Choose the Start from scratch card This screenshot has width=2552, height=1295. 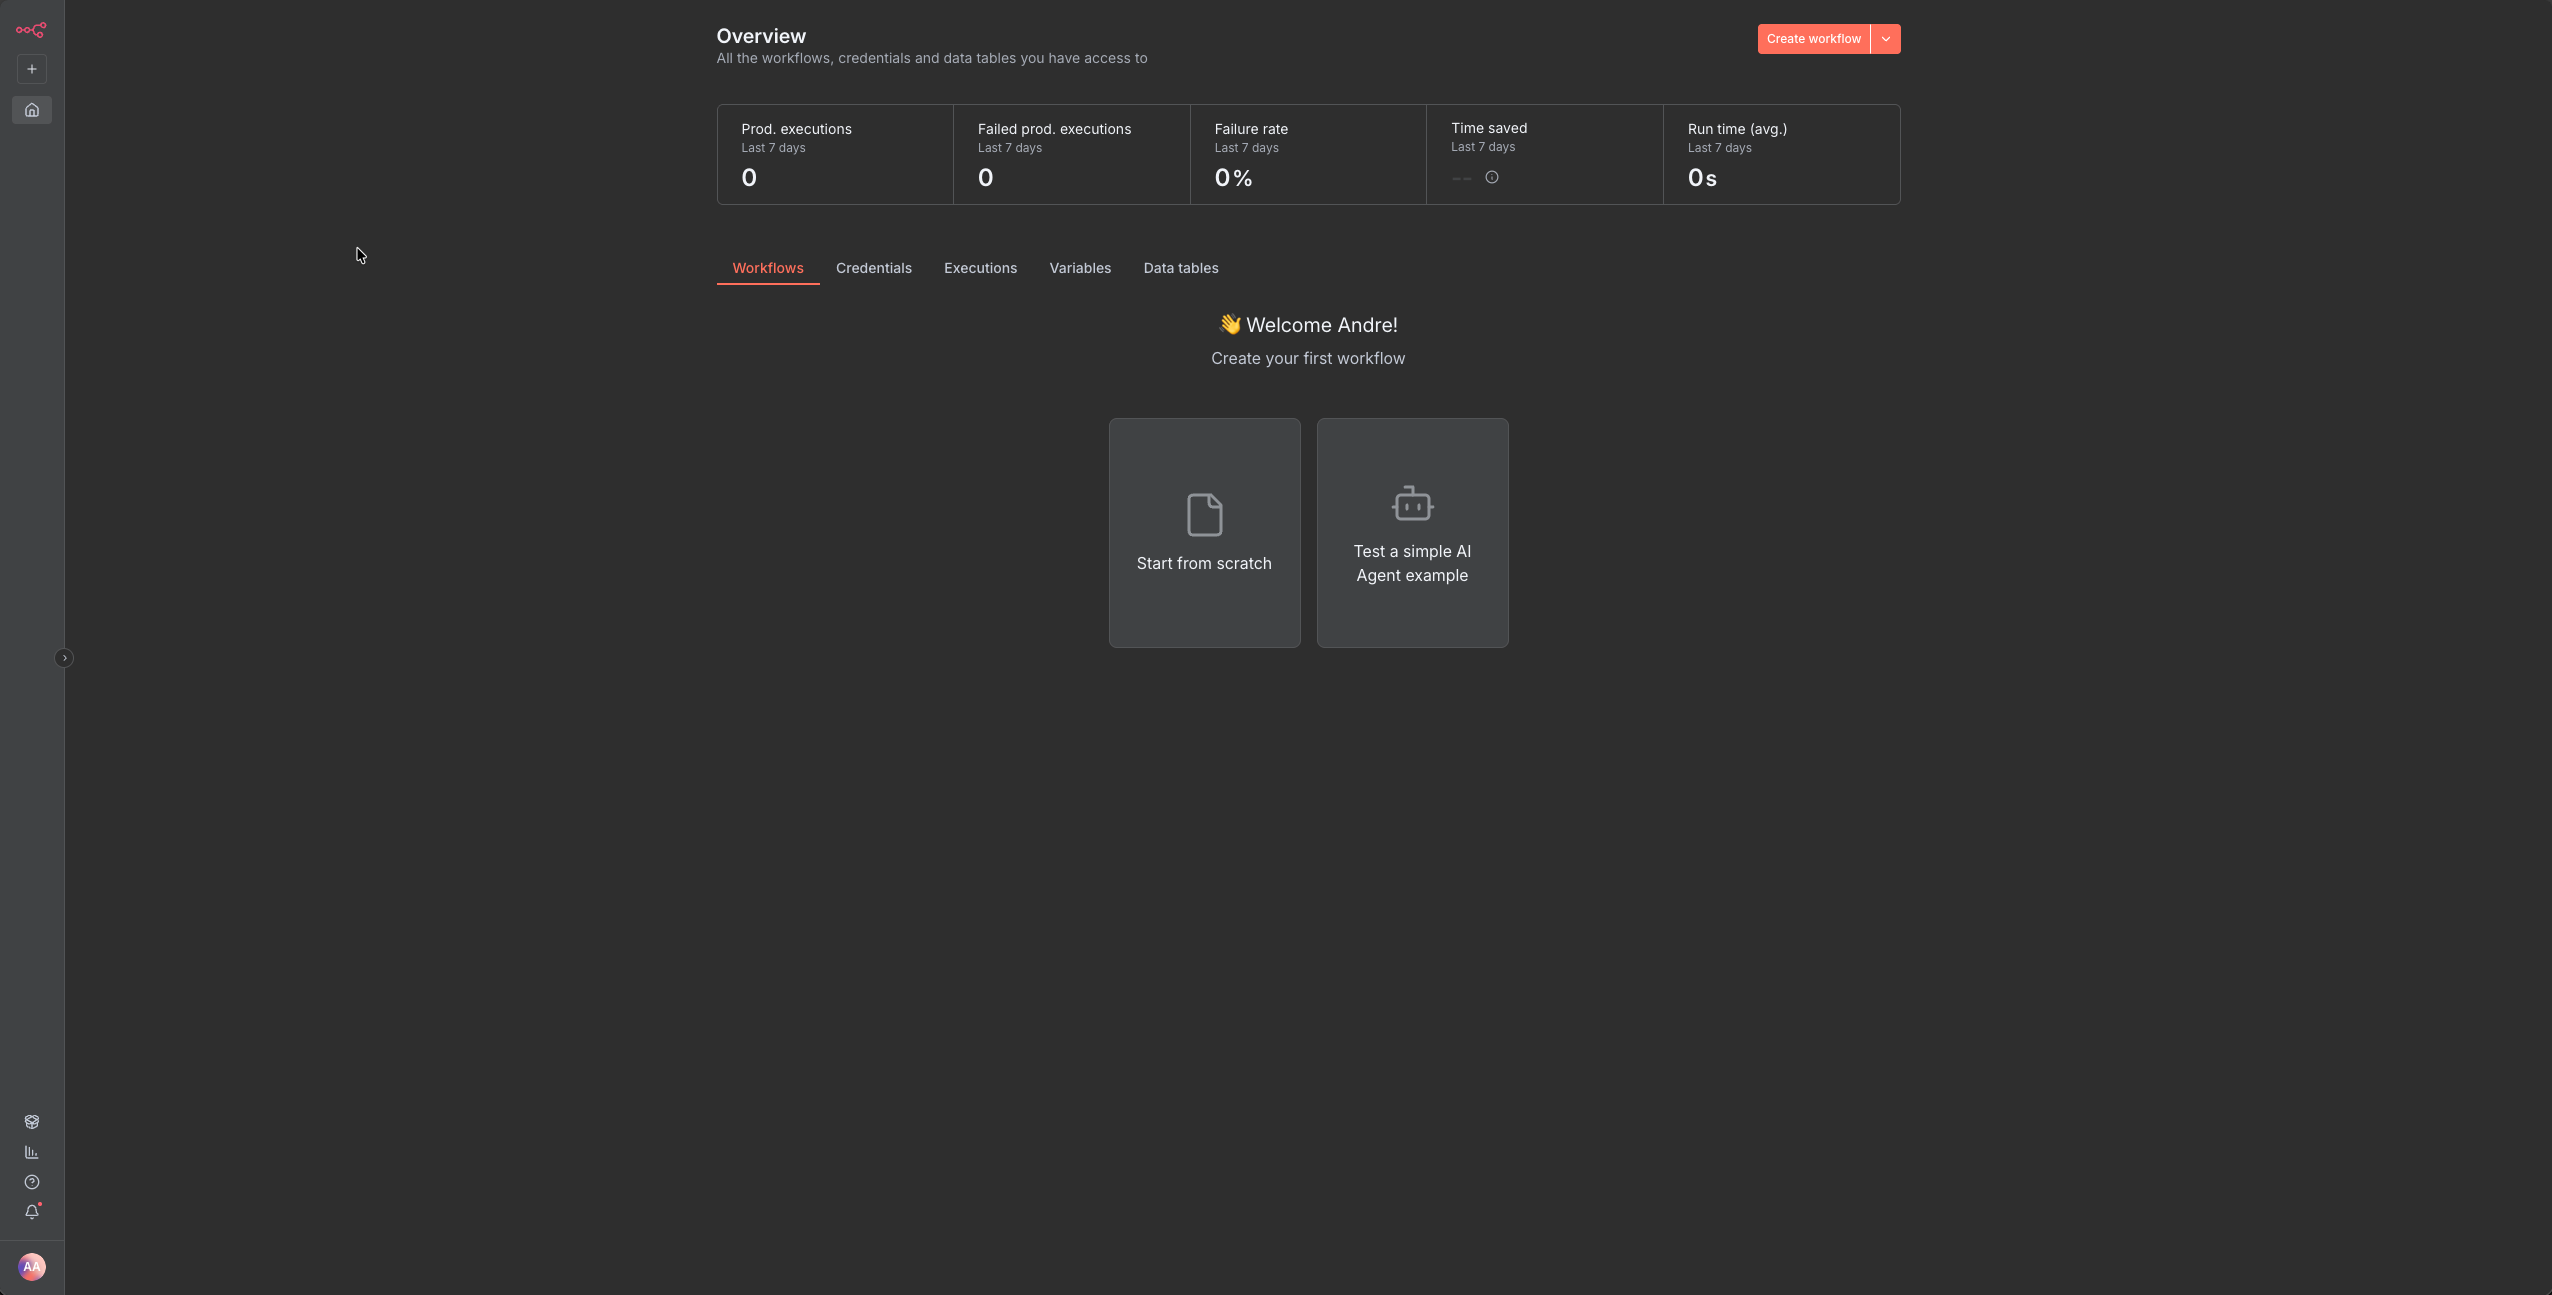(x=1204, y=533)
